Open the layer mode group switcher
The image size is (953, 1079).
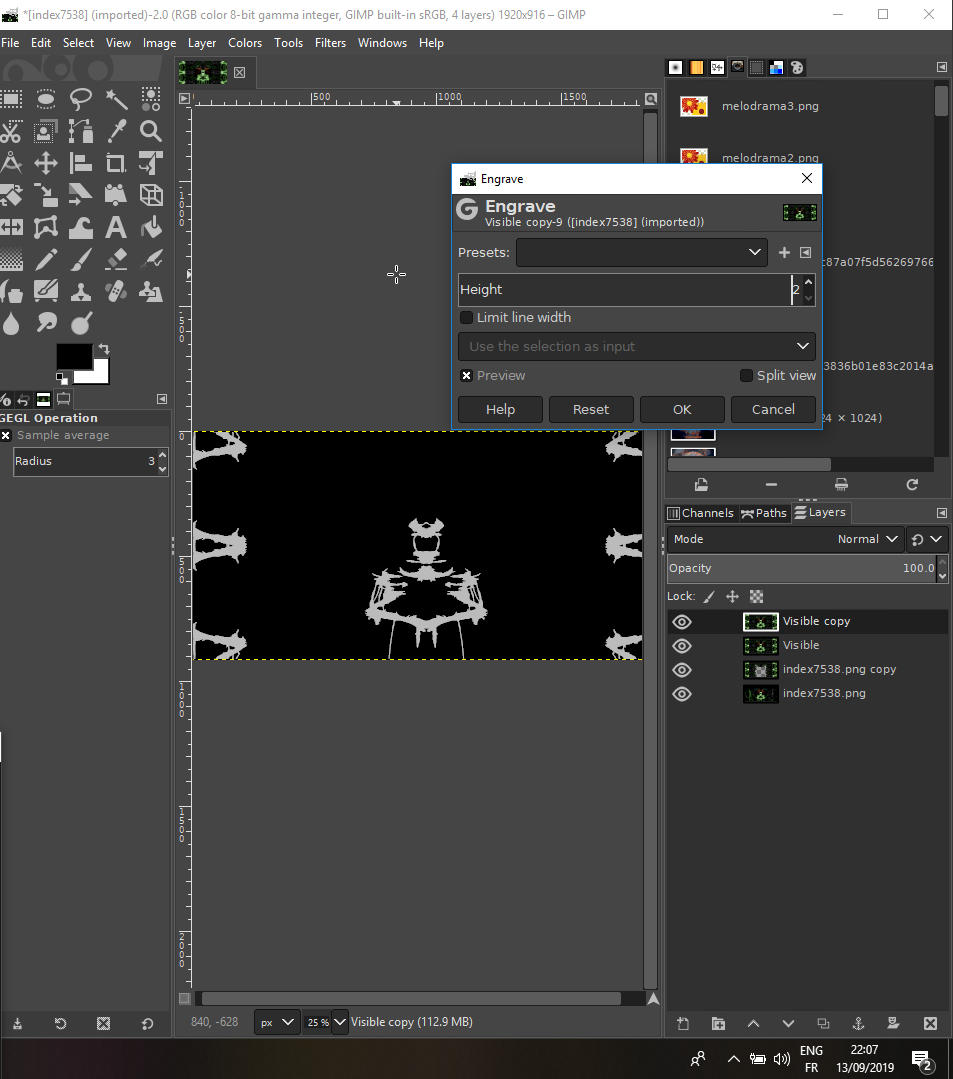click(x=927, y=540)
